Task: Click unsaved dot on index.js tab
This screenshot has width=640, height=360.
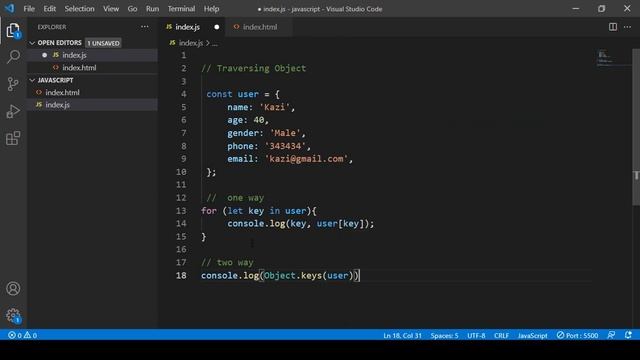Action: pos(217,27)
